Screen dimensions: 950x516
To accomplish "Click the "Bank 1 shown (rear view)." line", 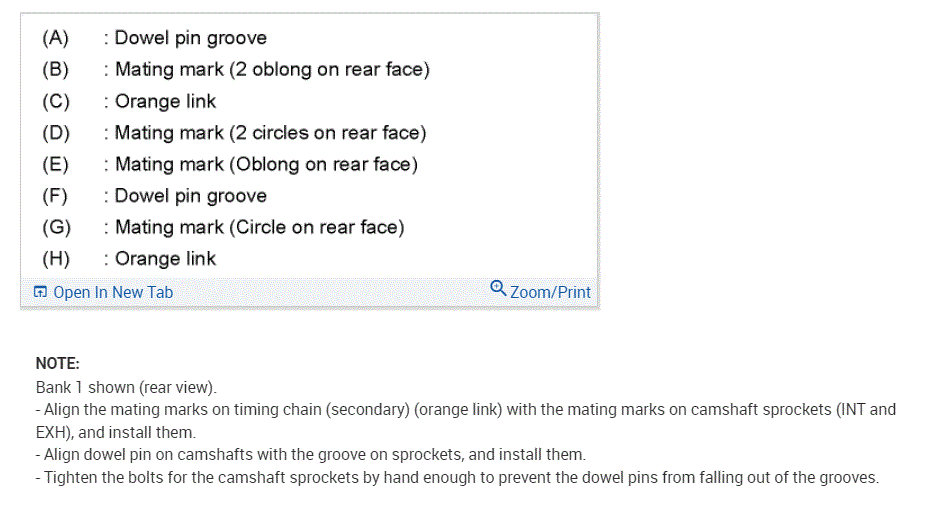I will 126,387.
